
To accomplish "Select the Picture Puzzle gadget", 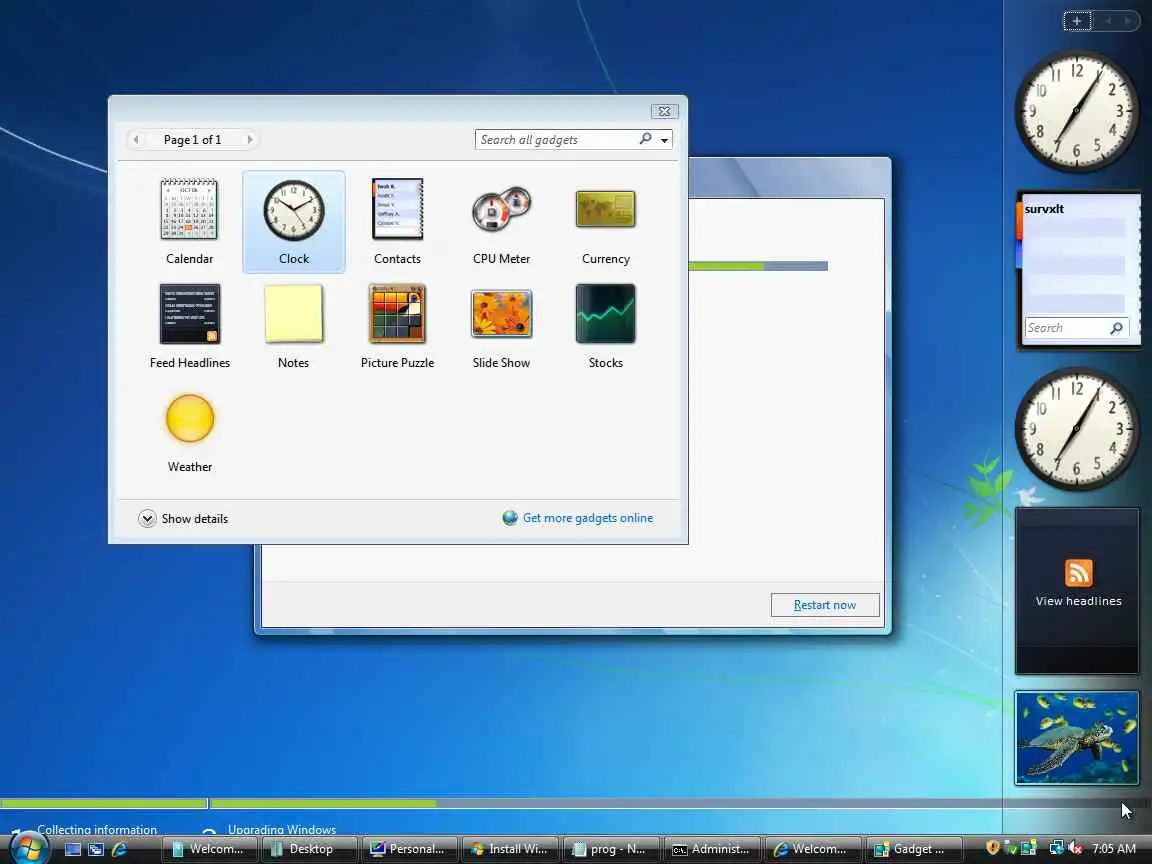I will 397,325.
